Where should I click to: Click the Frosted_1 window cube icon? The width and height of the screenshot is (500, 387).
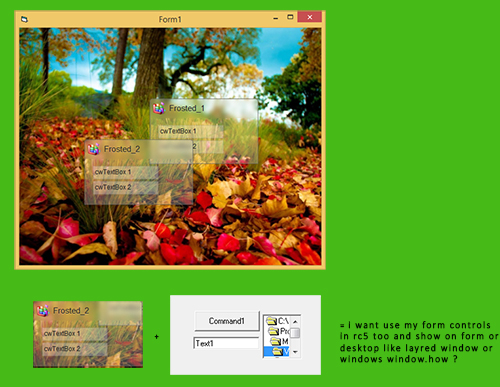[159, 108]
